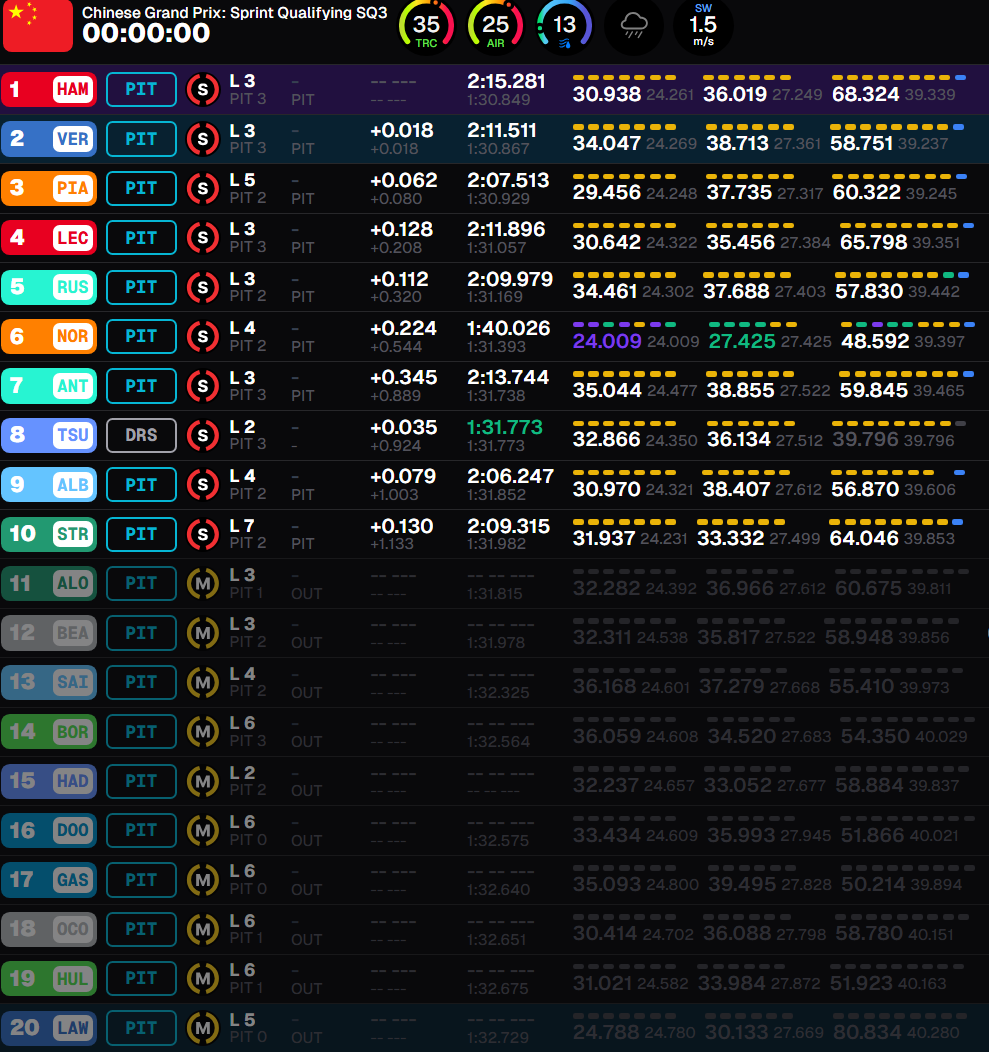Click HAM's last lap time 2:15.281

(x=506, y=81)
